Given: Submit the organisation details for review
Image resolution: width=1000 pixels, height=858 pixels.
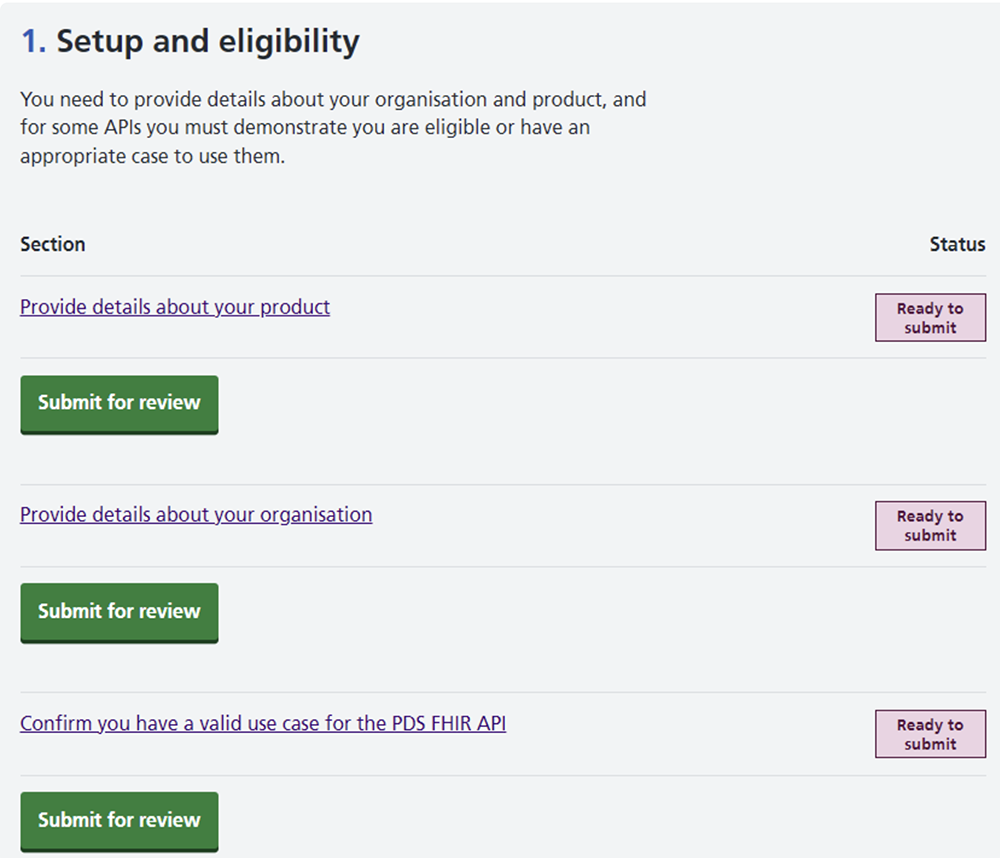Looking at the screenshot, I should (119, 611).
